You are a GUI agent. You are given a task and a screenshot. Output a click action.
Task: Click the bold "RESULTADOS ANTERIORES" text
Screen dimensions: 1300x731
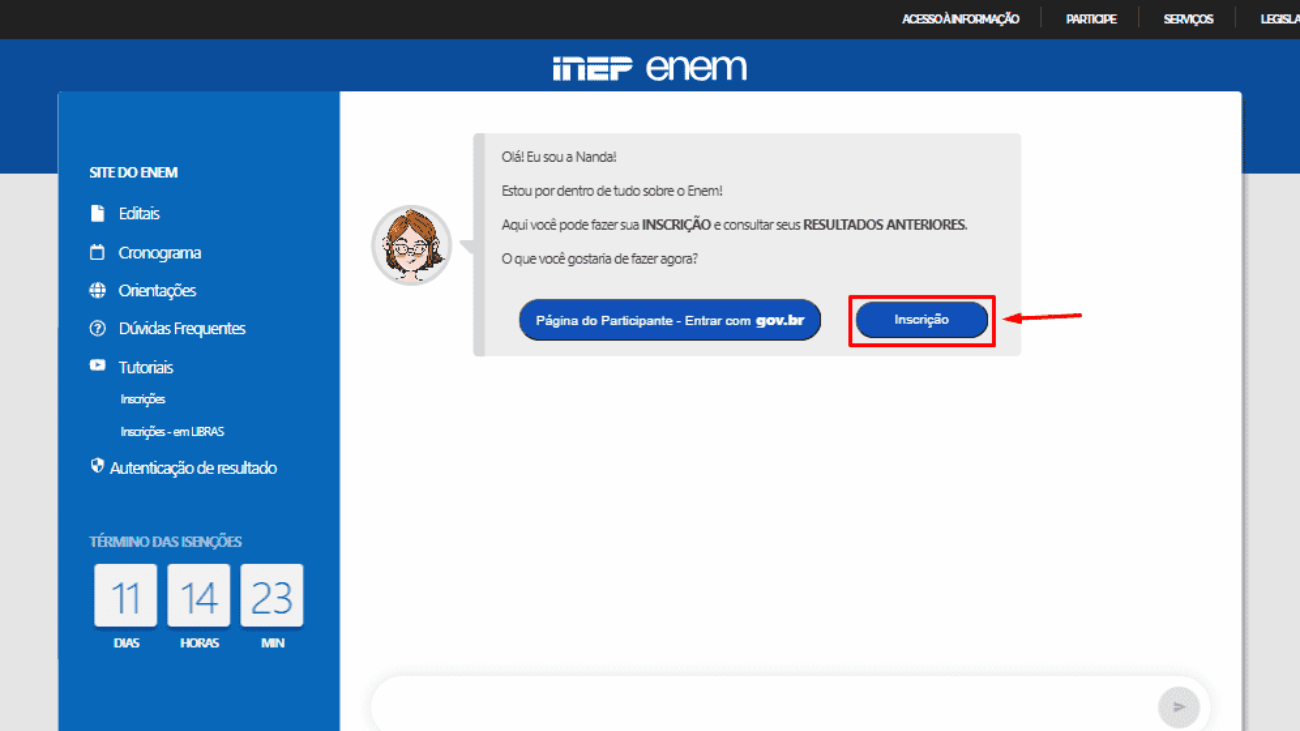point(884,225)
